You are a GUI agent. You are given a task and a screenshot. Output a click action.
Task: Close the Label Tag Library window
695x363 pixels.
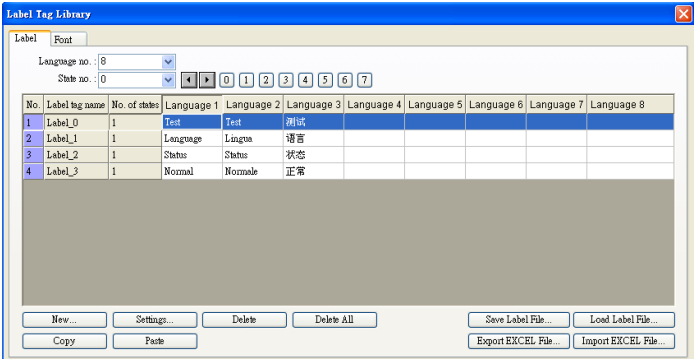click(x=683, y=14)
